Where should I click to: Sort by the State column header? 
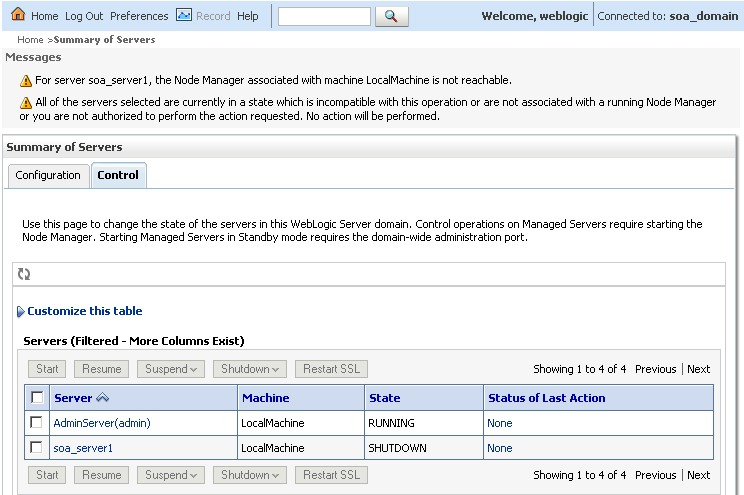(385, 398)
